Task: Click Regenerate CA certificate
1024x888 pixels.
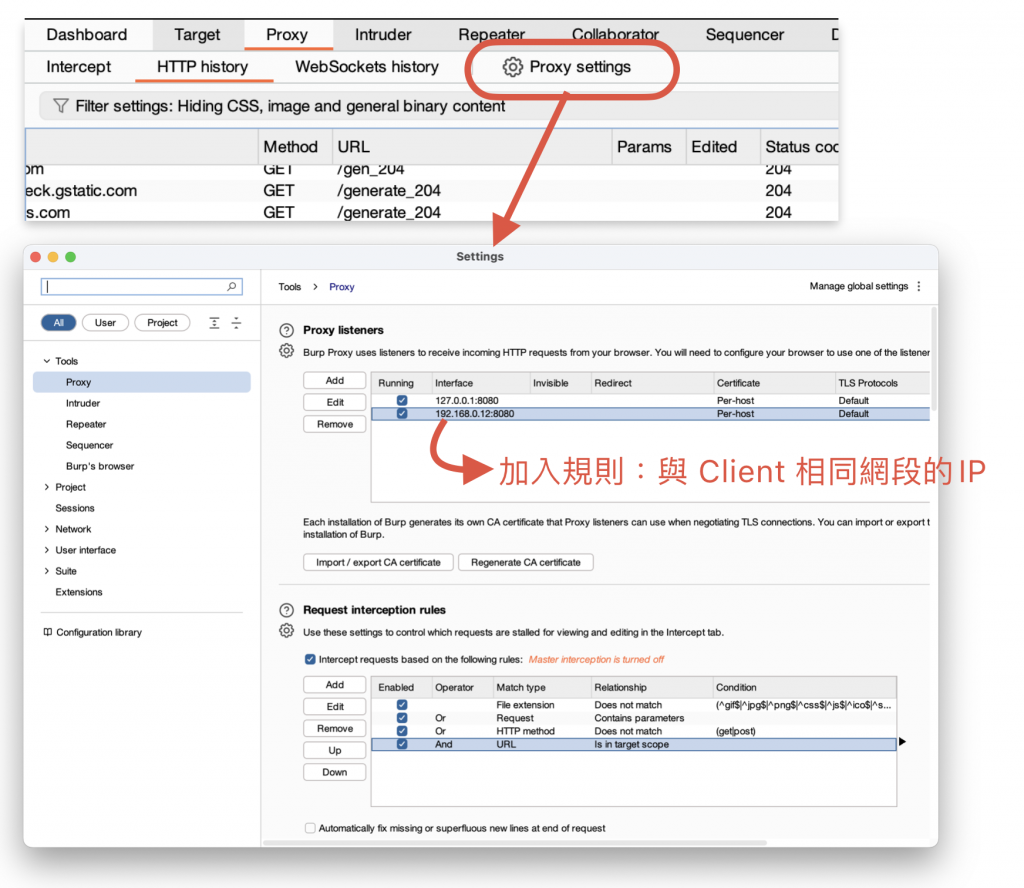Action: 526,562
